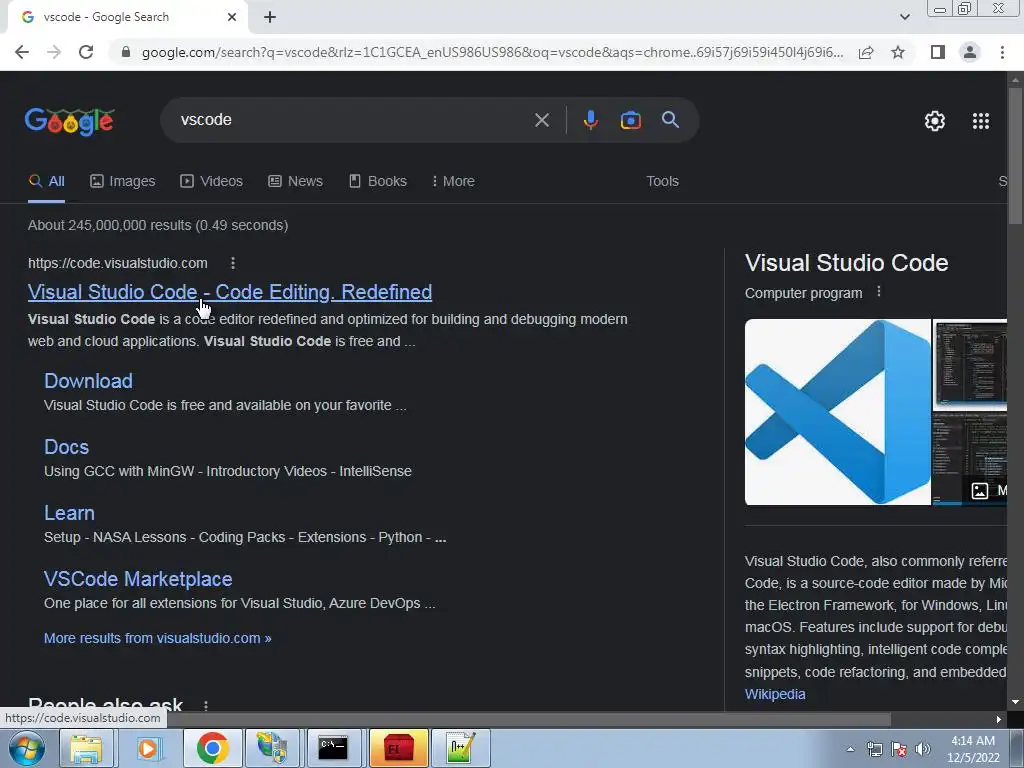
Task: Open Google apps grid
Action: coord(981,121)
